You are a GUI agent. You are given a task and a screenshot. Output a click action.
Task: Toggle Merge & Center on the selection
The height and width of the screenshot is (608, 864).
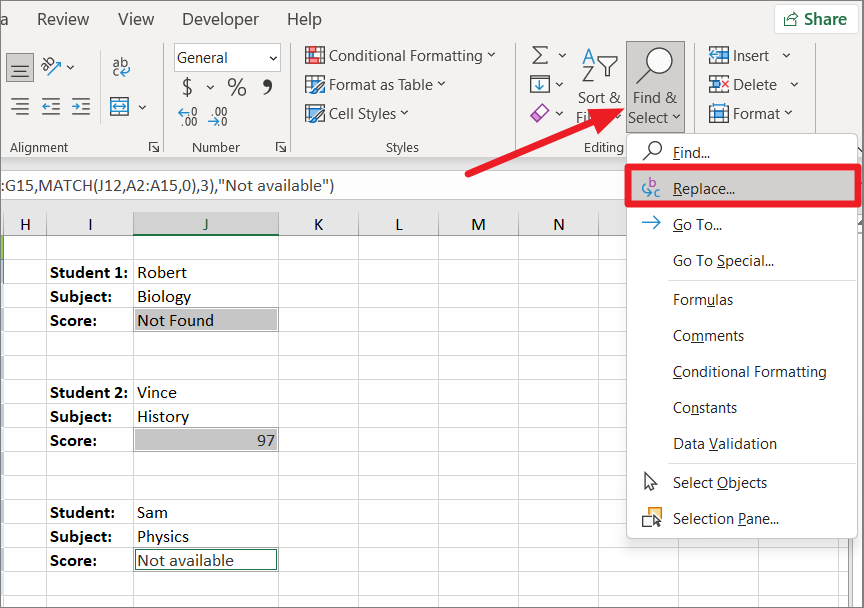click(x=120, y=107)
